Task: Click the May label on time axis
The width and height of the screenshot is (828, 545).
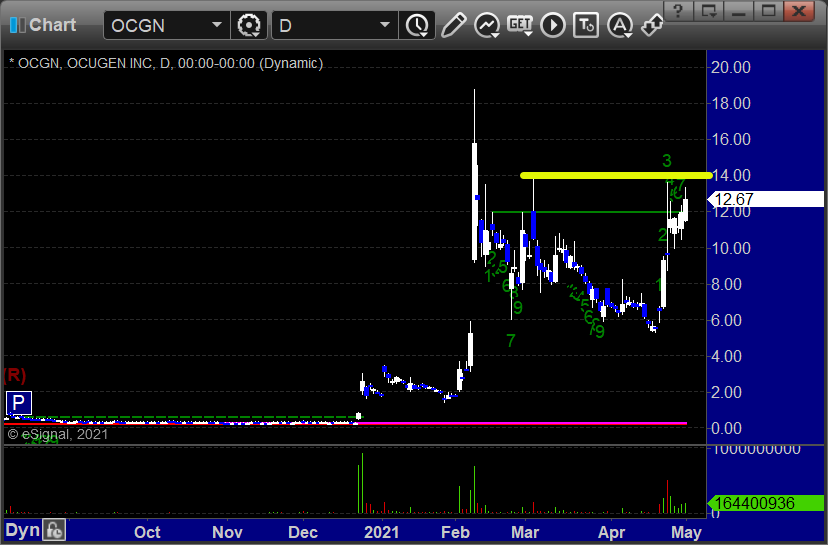Action: 686,532
